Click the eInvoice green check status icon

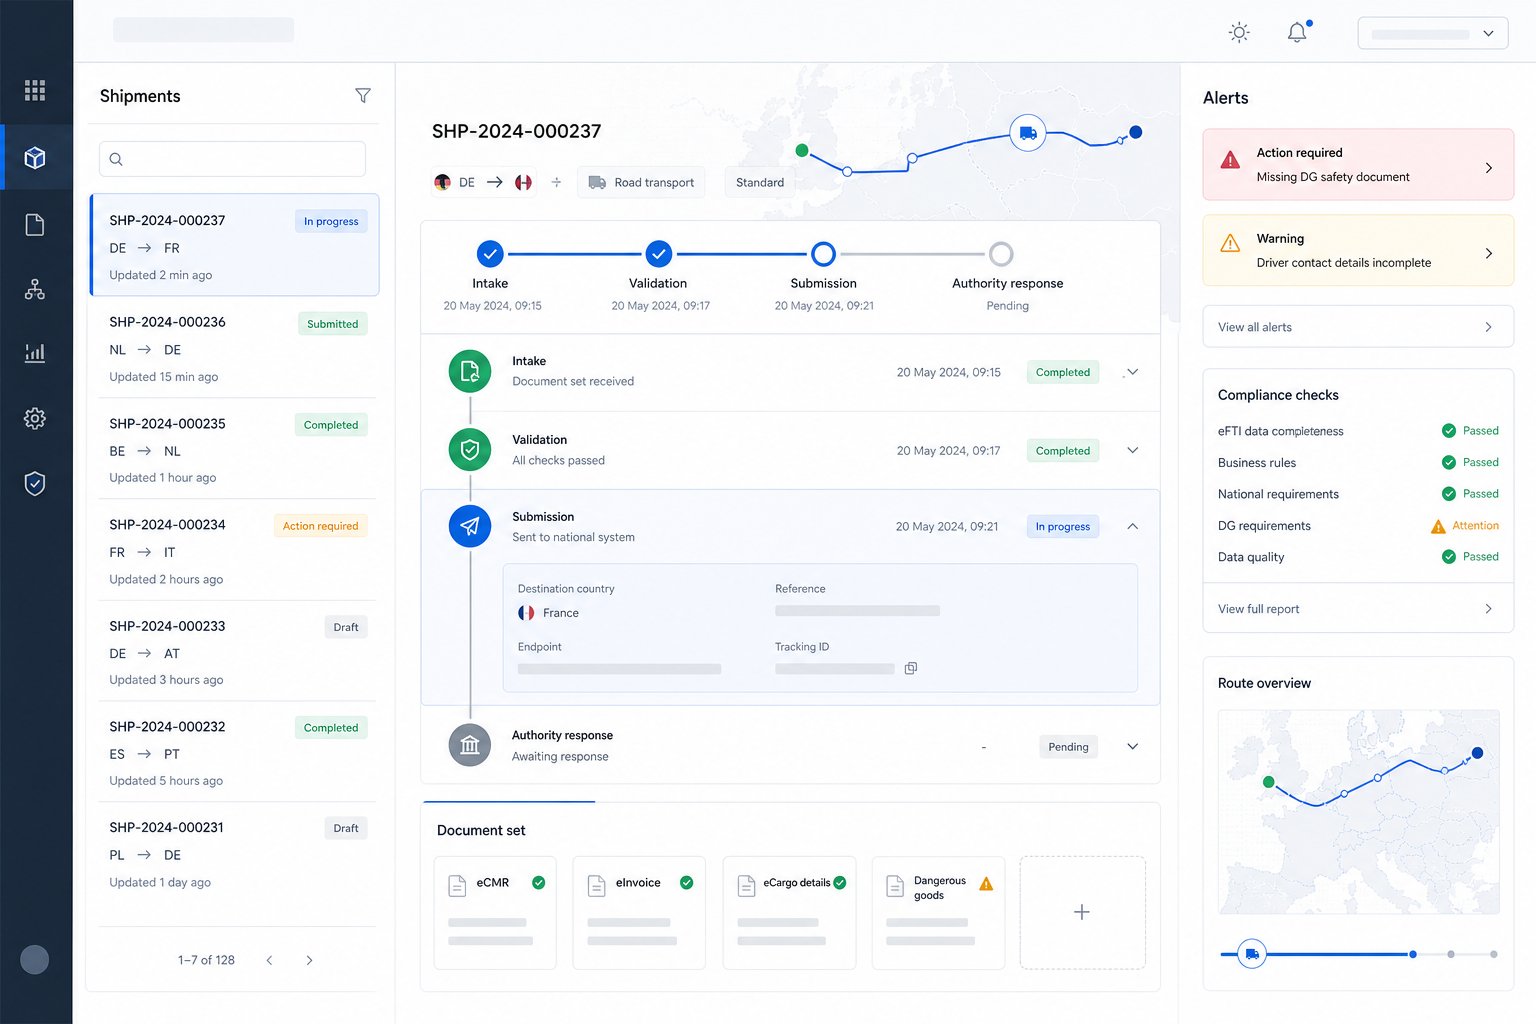tap(687, 882)
